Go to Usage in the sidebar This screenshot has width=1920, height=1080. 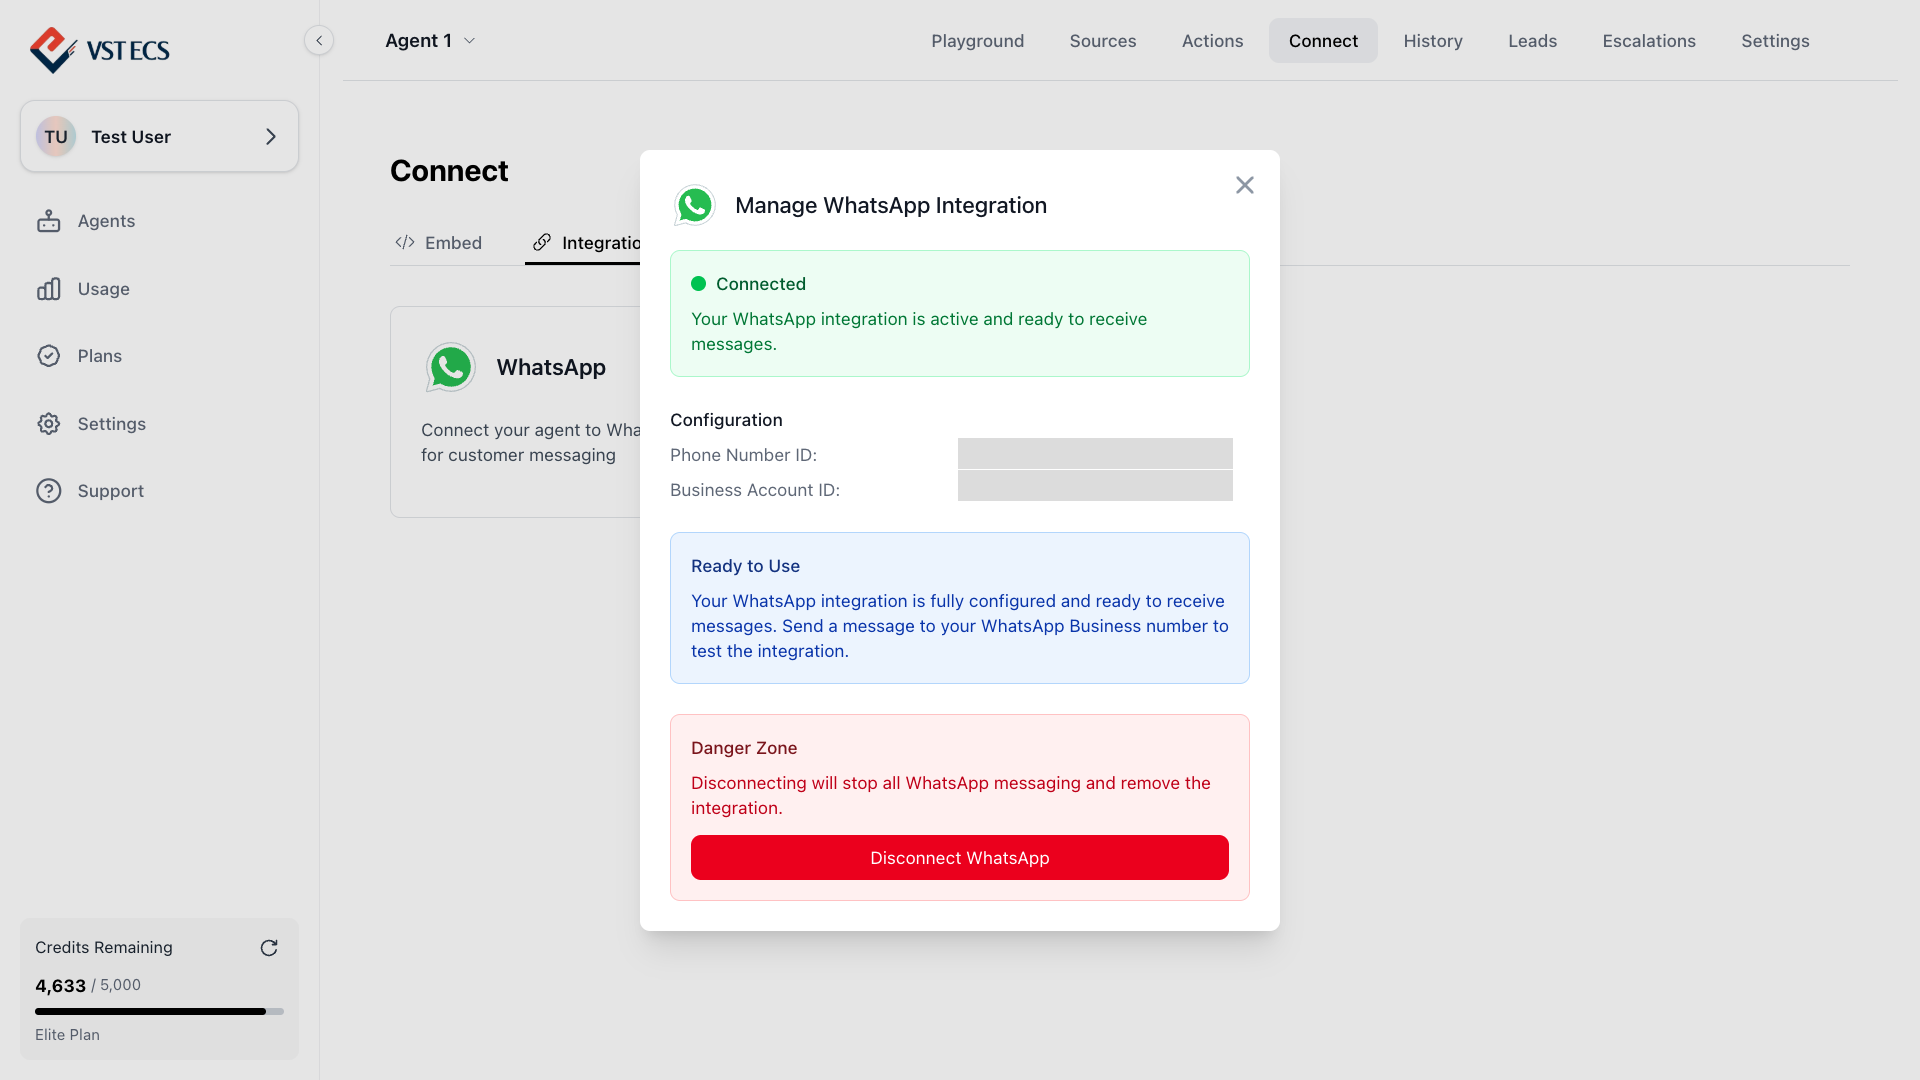[x=104, y=289]
